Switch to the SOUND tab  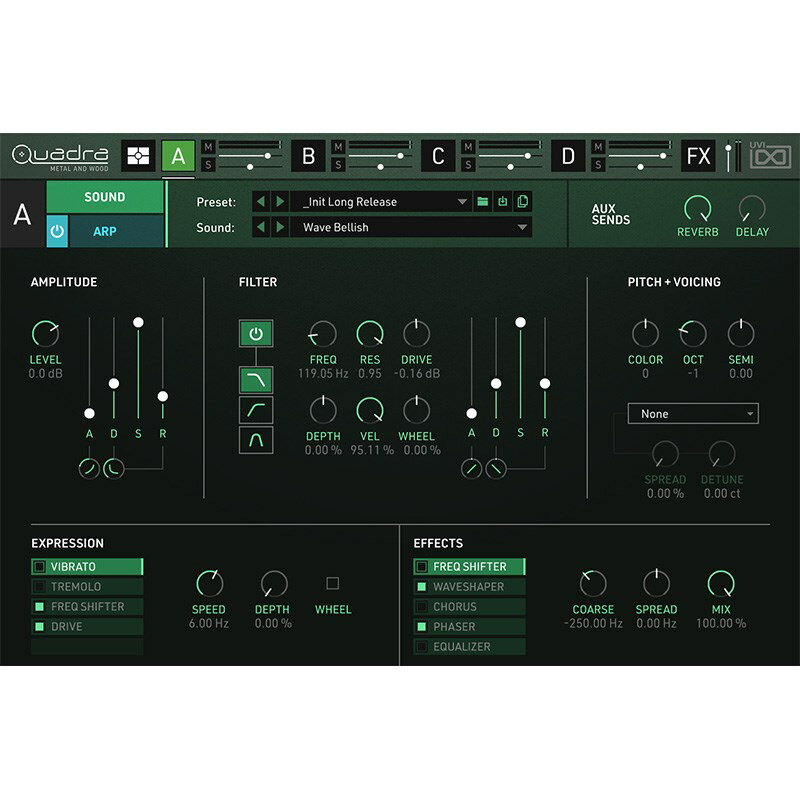click(x=105, y=197)
